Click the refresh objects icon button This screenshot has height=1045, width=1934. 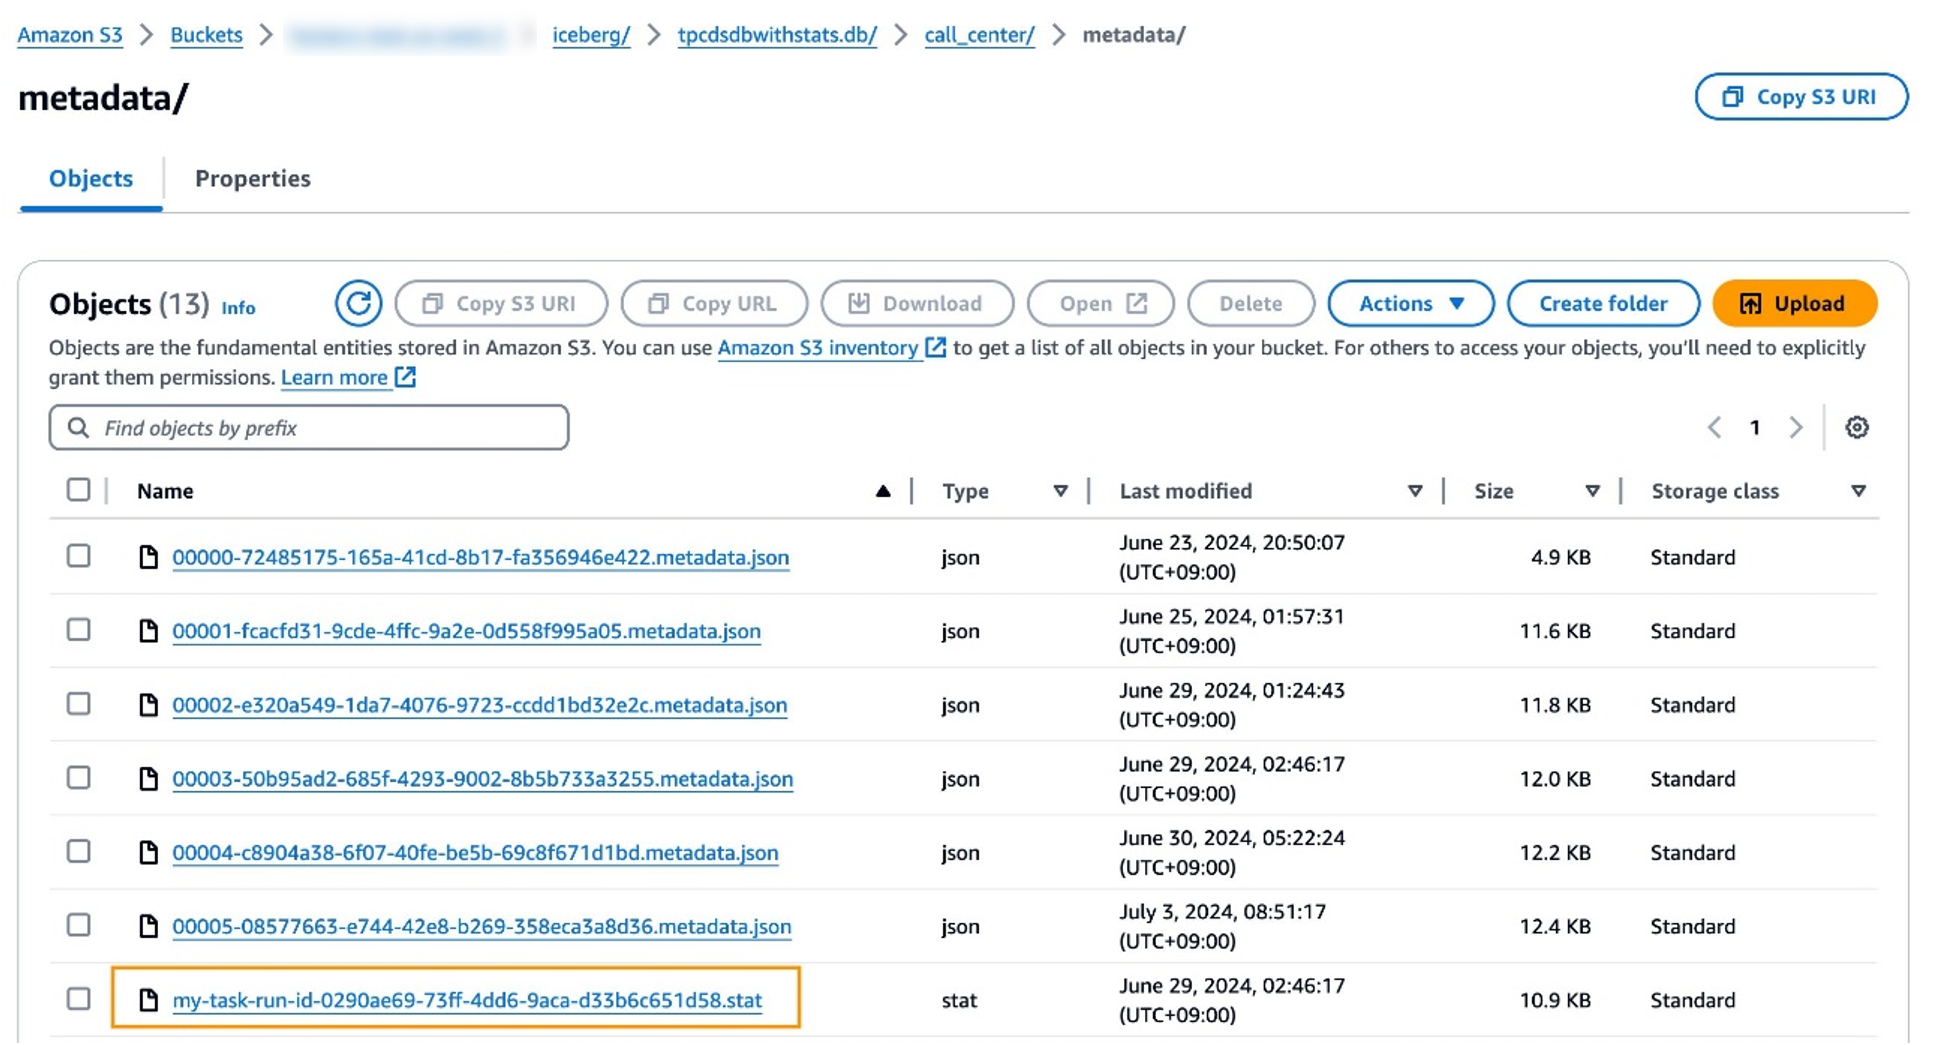pos(358,304)
